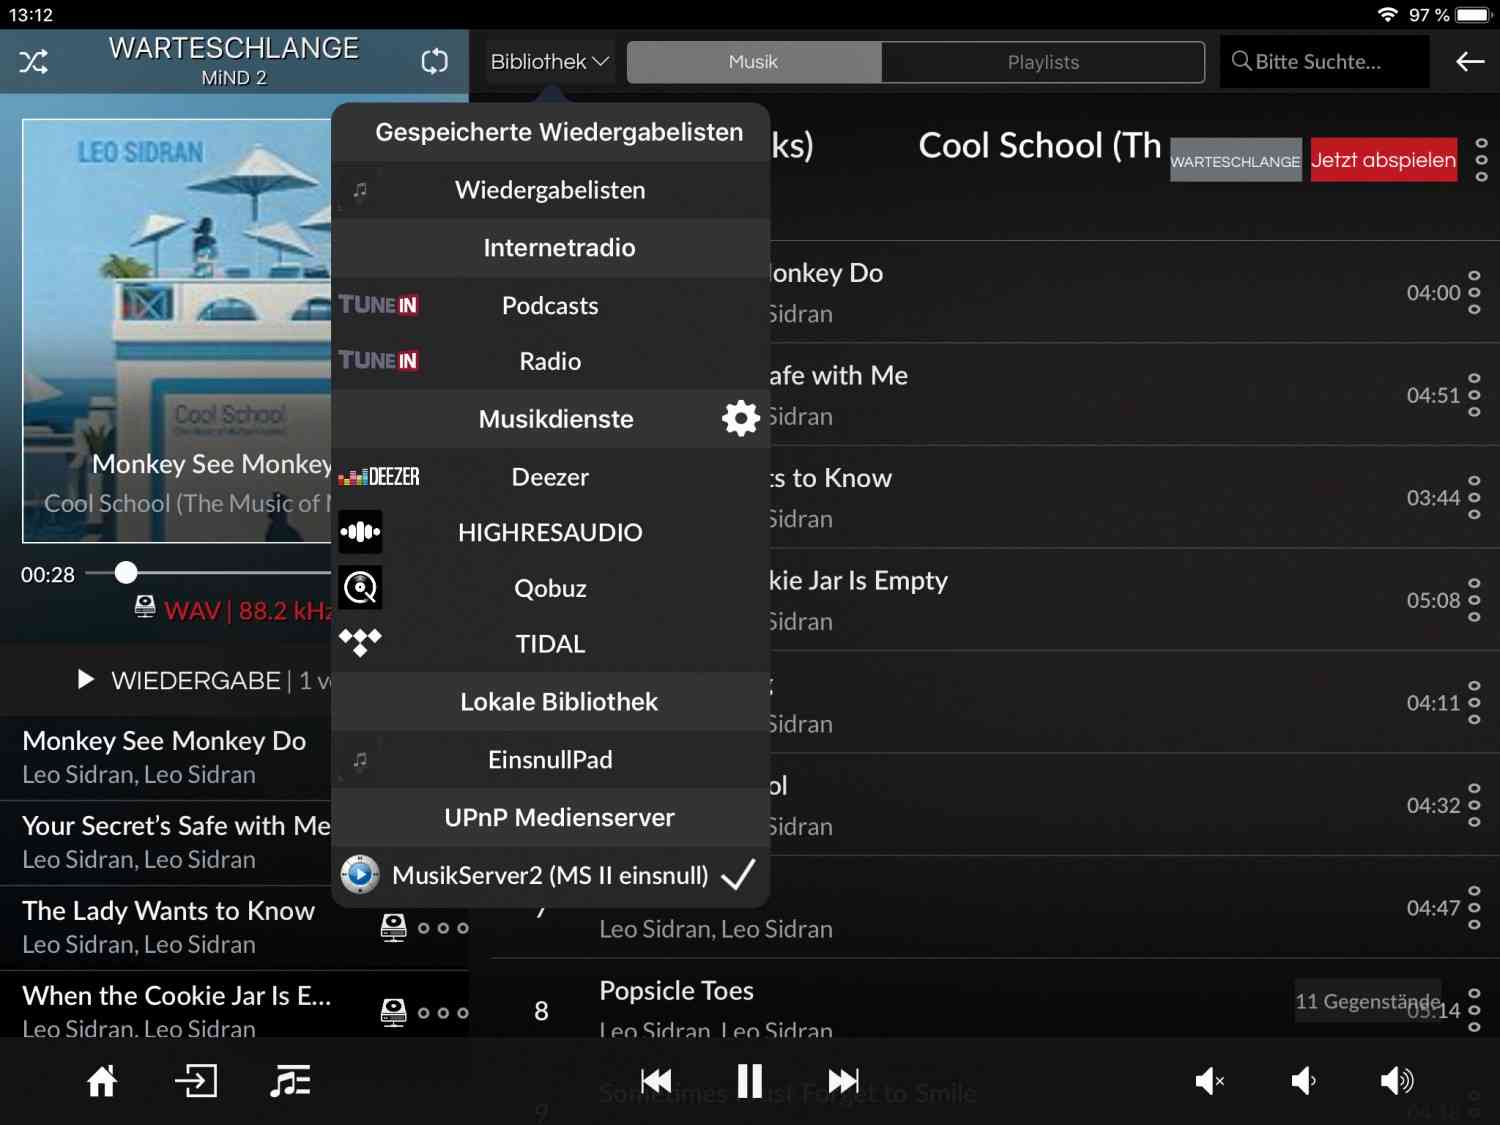
Task: Click the Wi-Fi icon in status bar
Action: [1387, 15]
